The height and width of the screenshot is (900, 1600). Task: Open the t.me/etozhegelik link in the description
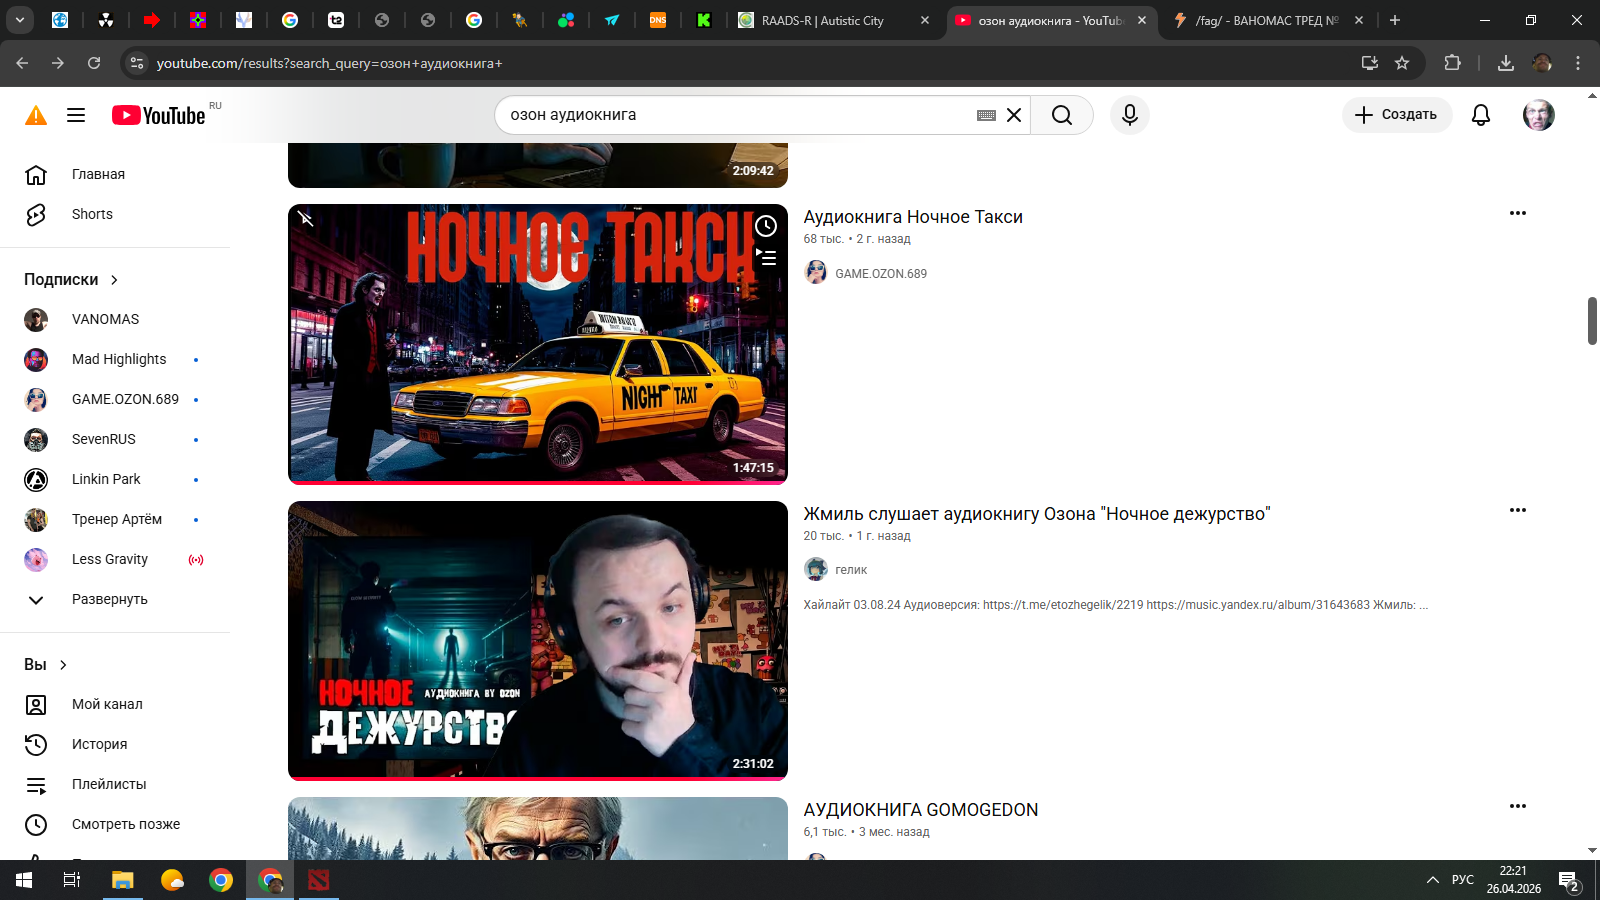point(1063,605)
